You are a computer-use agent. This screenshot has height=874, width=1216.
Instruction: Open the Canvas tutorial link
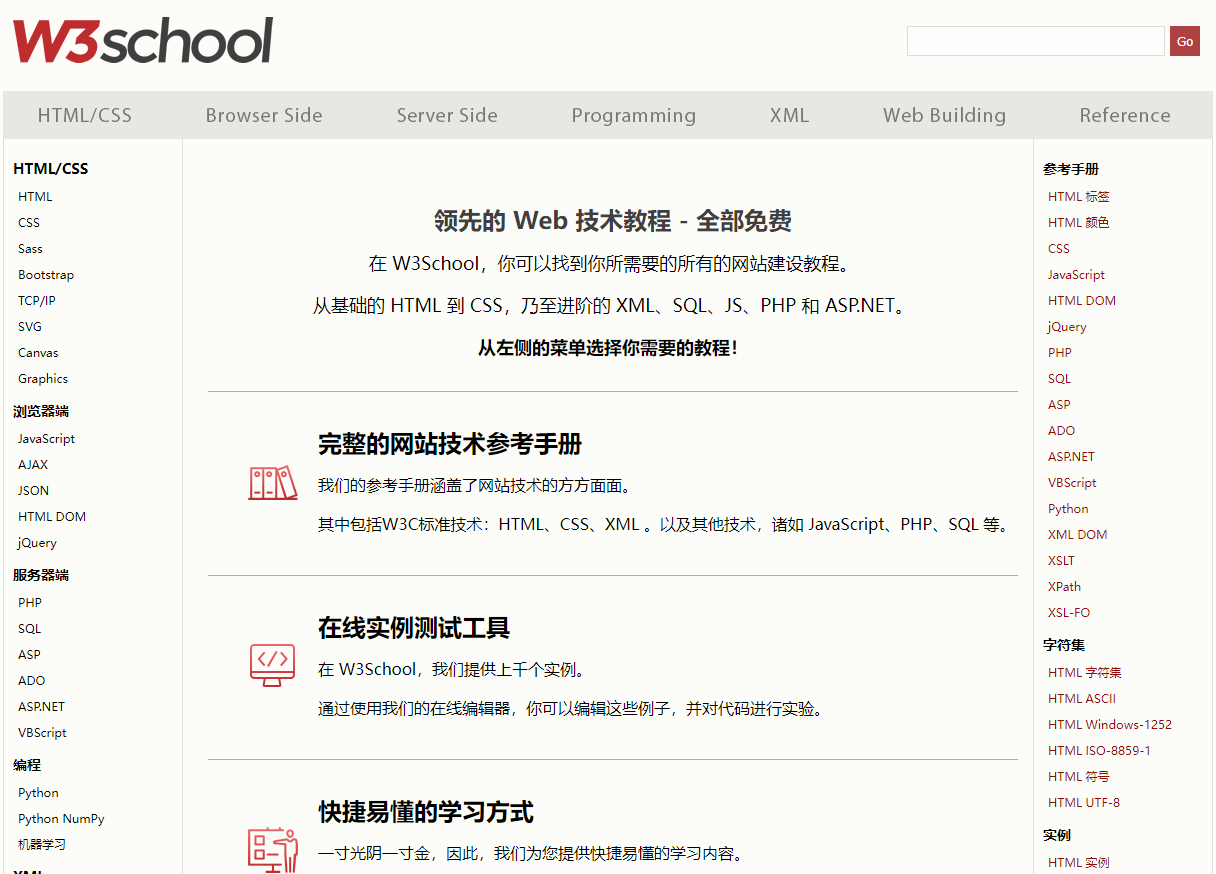[38, 353]
